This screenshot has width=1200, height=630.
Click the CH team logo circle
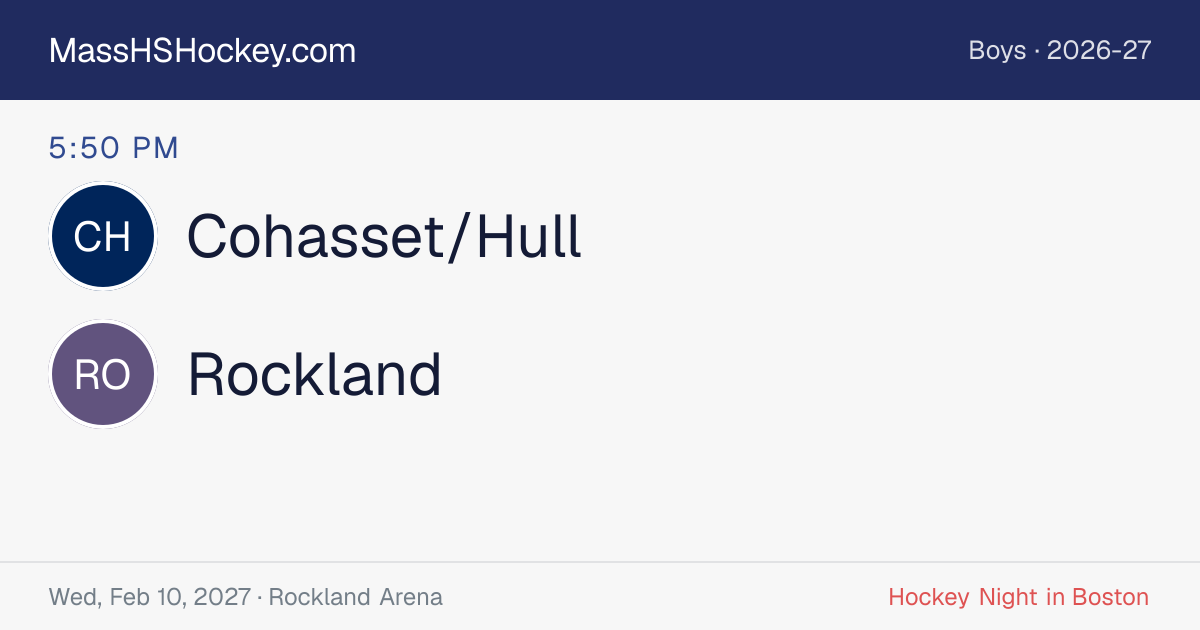(x=103, y=236)
